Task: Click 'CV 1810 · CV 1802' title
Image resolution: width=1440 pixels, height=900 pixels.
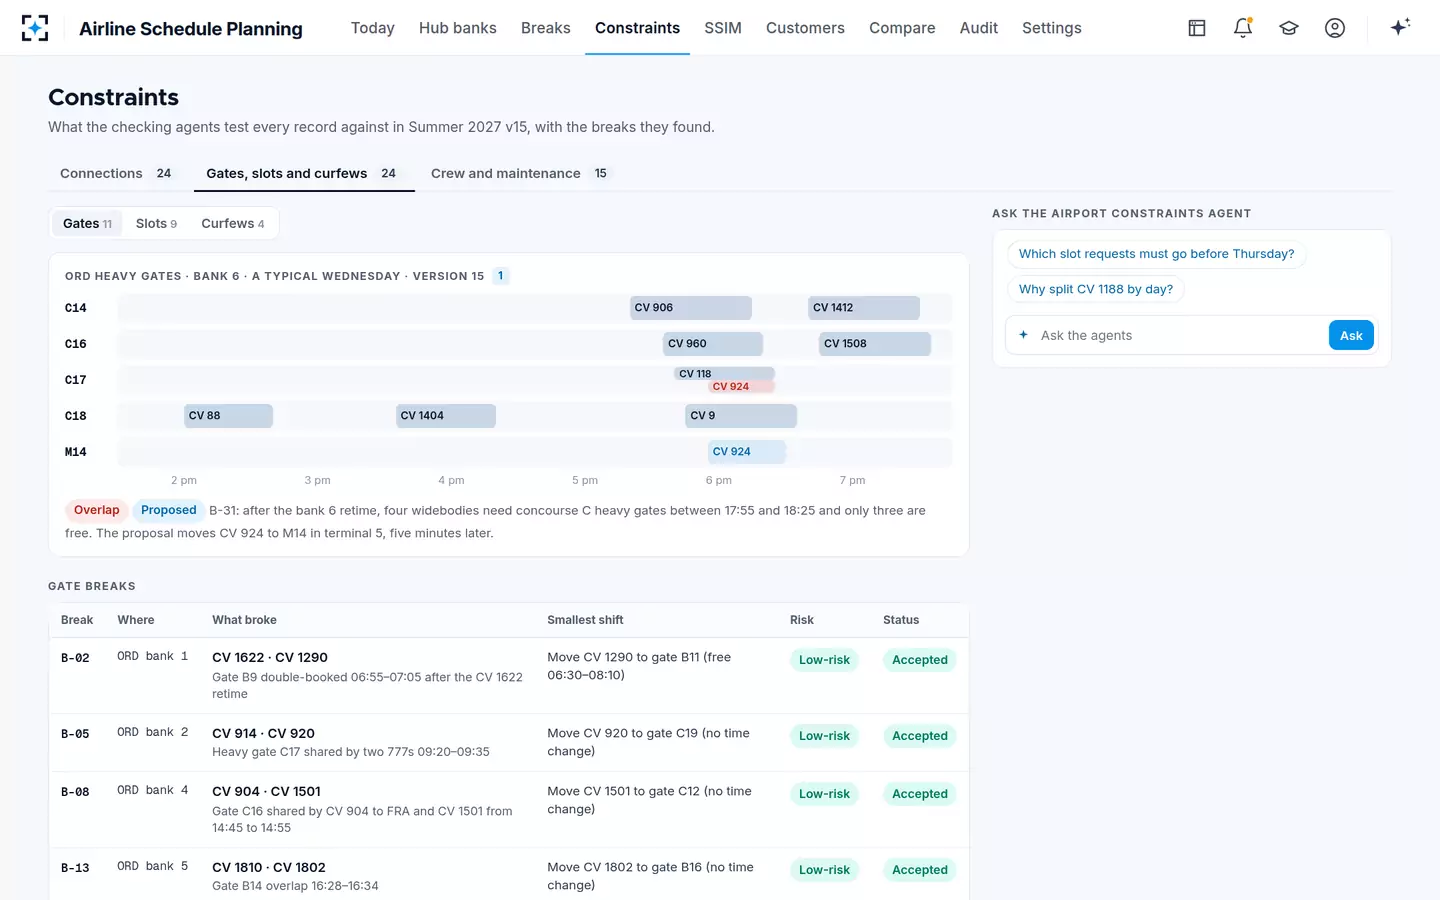Action: pos(269,867)
